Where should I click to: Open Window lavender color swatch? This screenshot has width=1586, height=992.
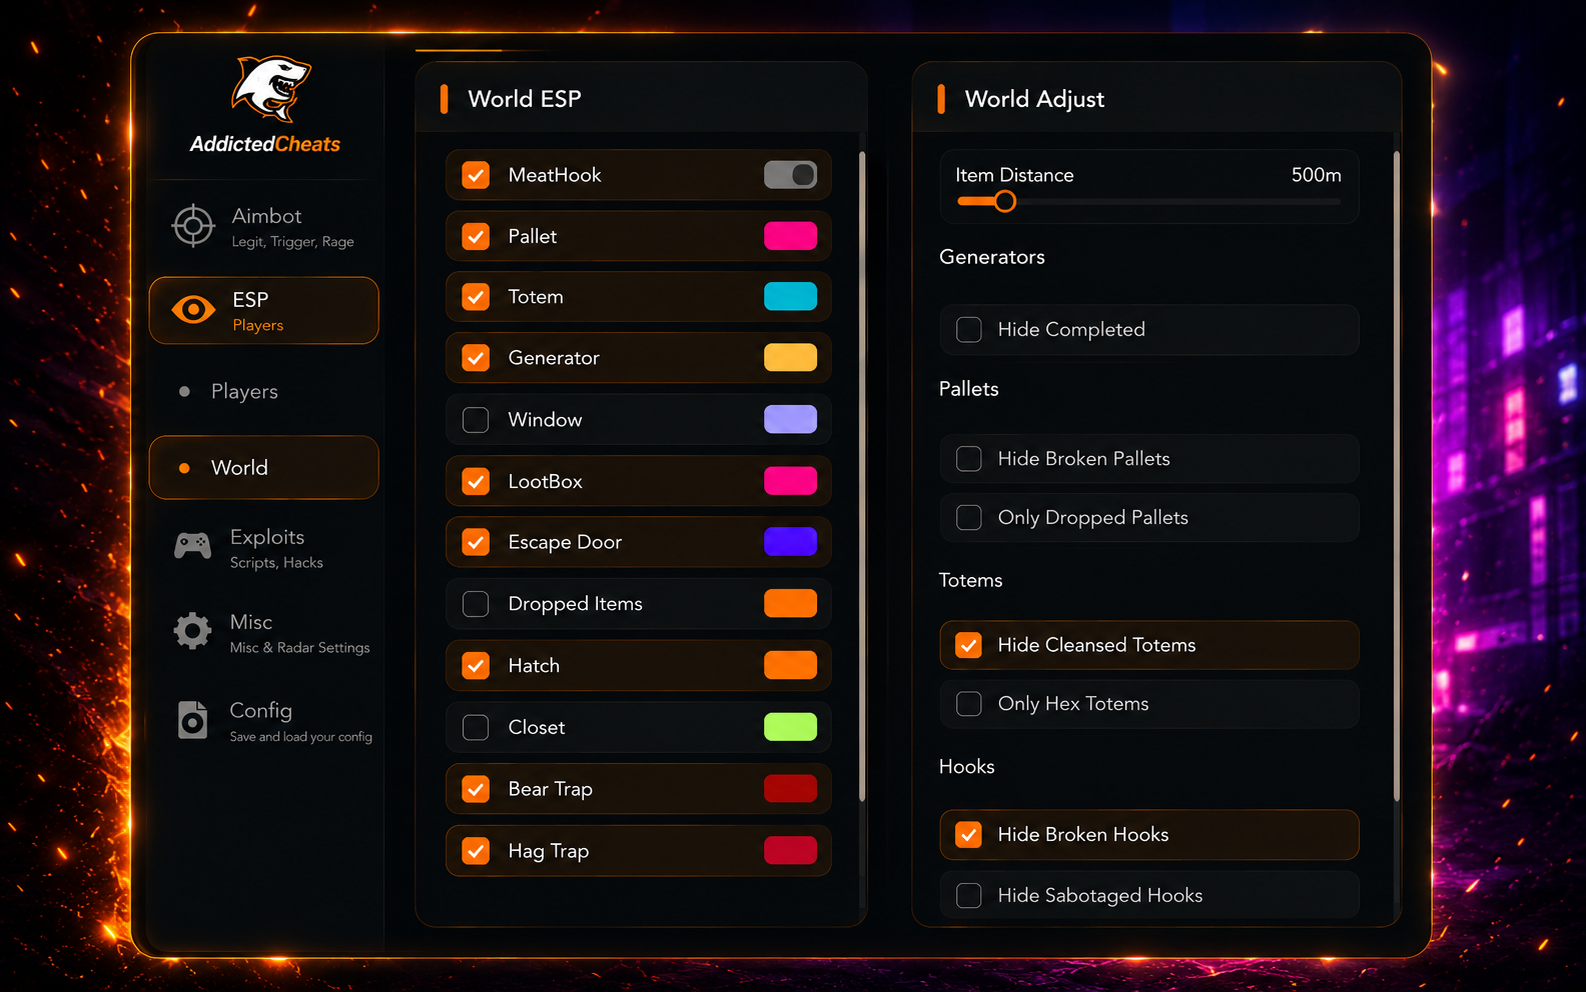[790, 419]
